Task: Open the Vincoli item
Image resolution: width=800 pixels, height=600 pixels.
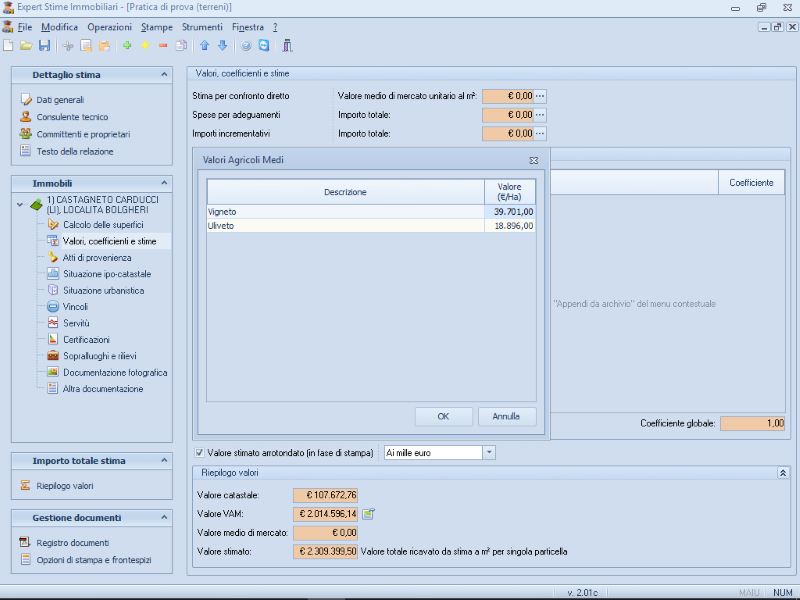Action: click(75, 307)
